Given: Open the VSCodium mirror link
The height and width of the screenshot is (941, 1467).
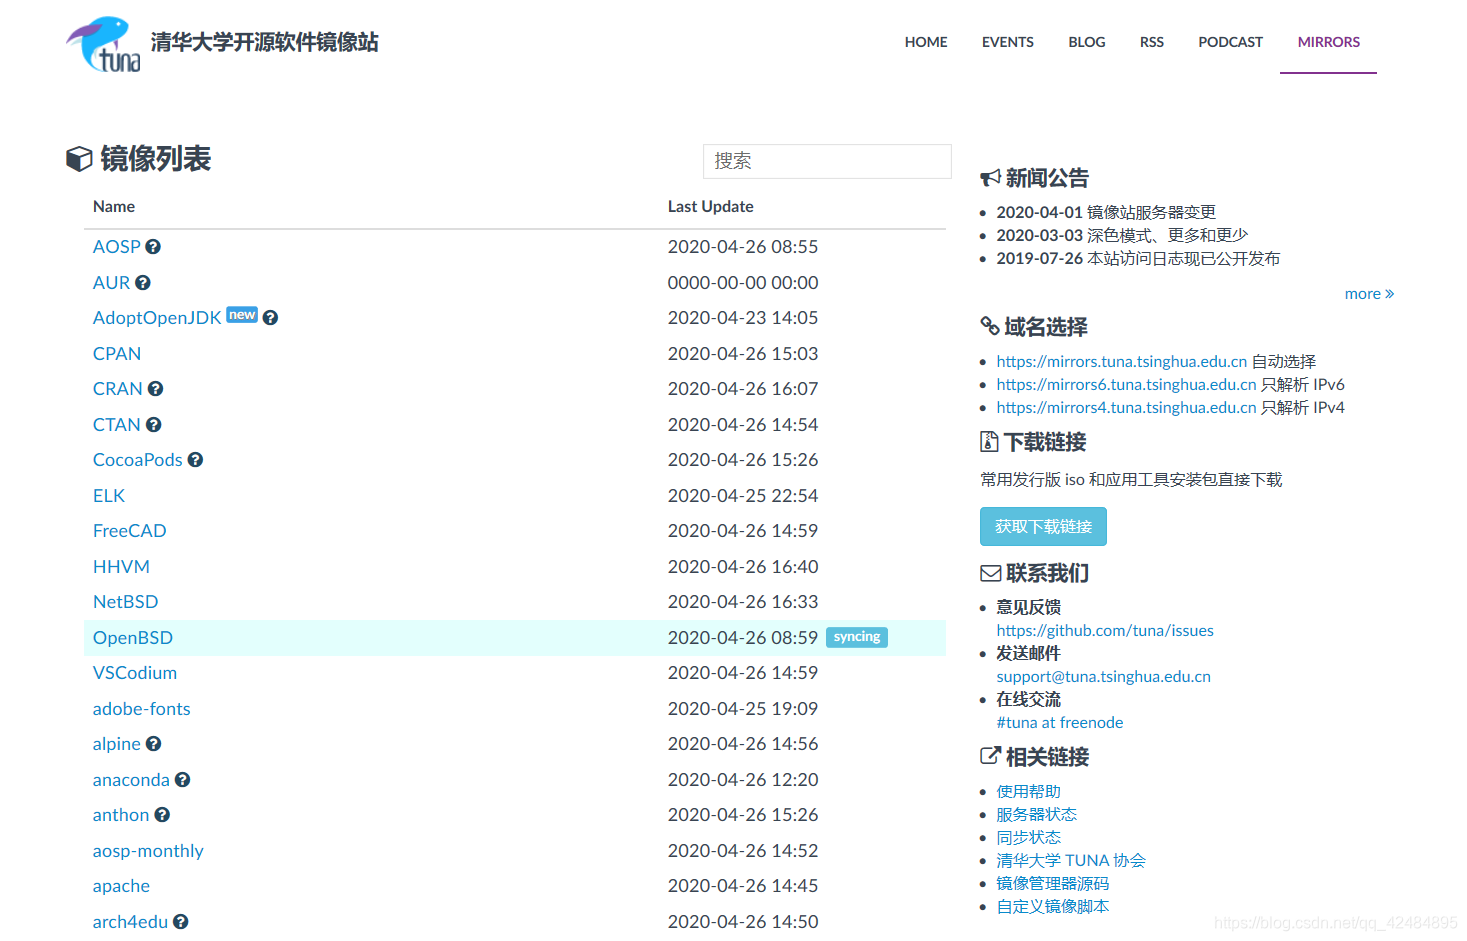Looking at the screenshot, I should [135, 673].
